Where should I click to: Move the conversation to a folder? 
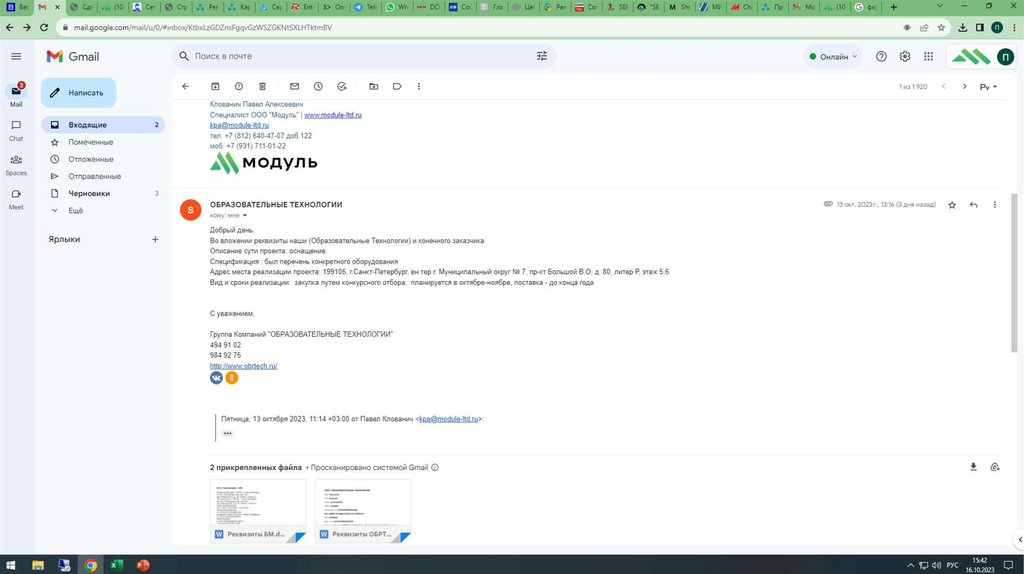click(x=374, y=86)
